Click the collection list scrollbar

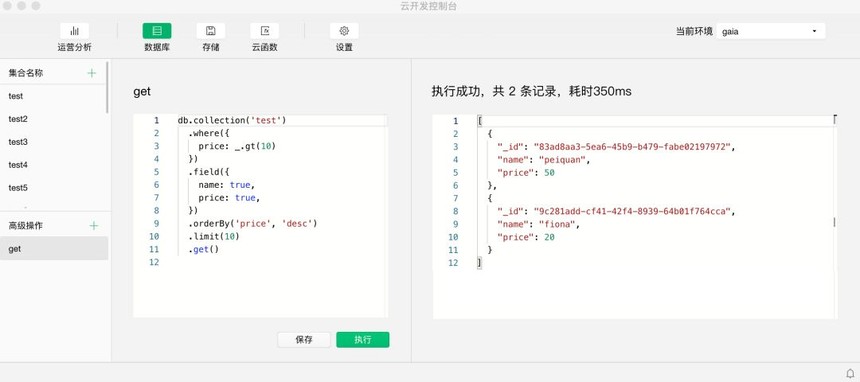click(108, 88)
